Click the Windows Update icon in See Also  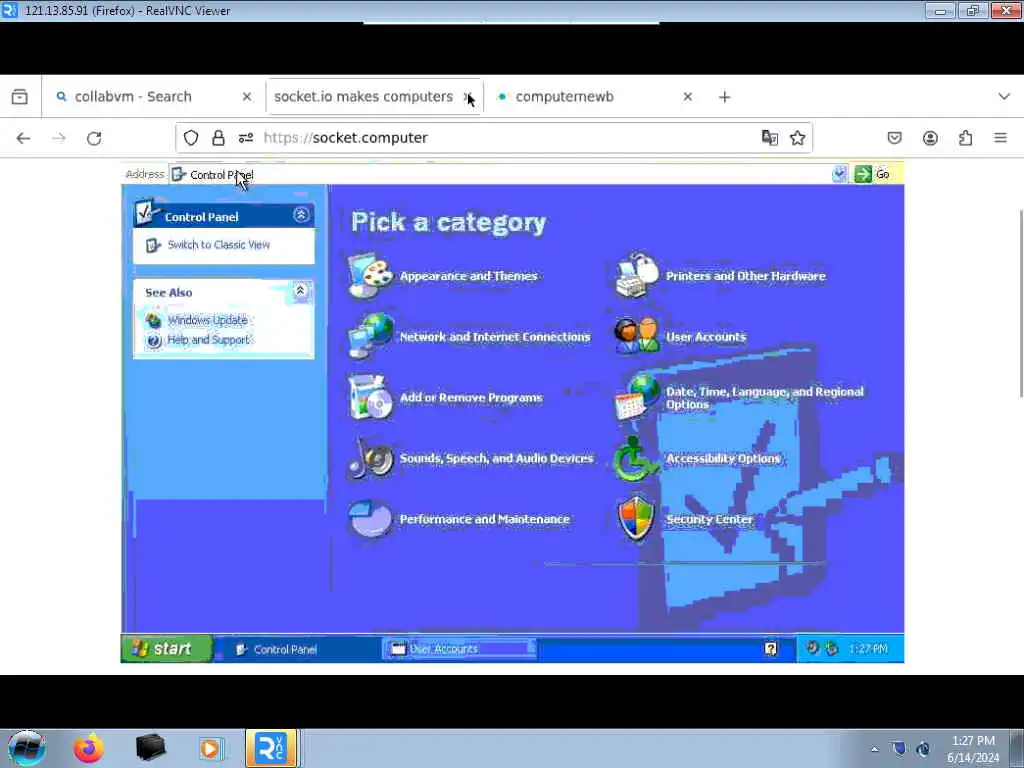[x=153, y=320]
